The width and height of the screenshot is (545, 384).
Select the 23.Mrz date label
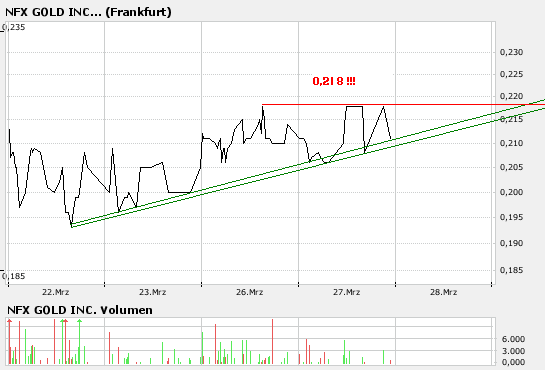[153, 292]
